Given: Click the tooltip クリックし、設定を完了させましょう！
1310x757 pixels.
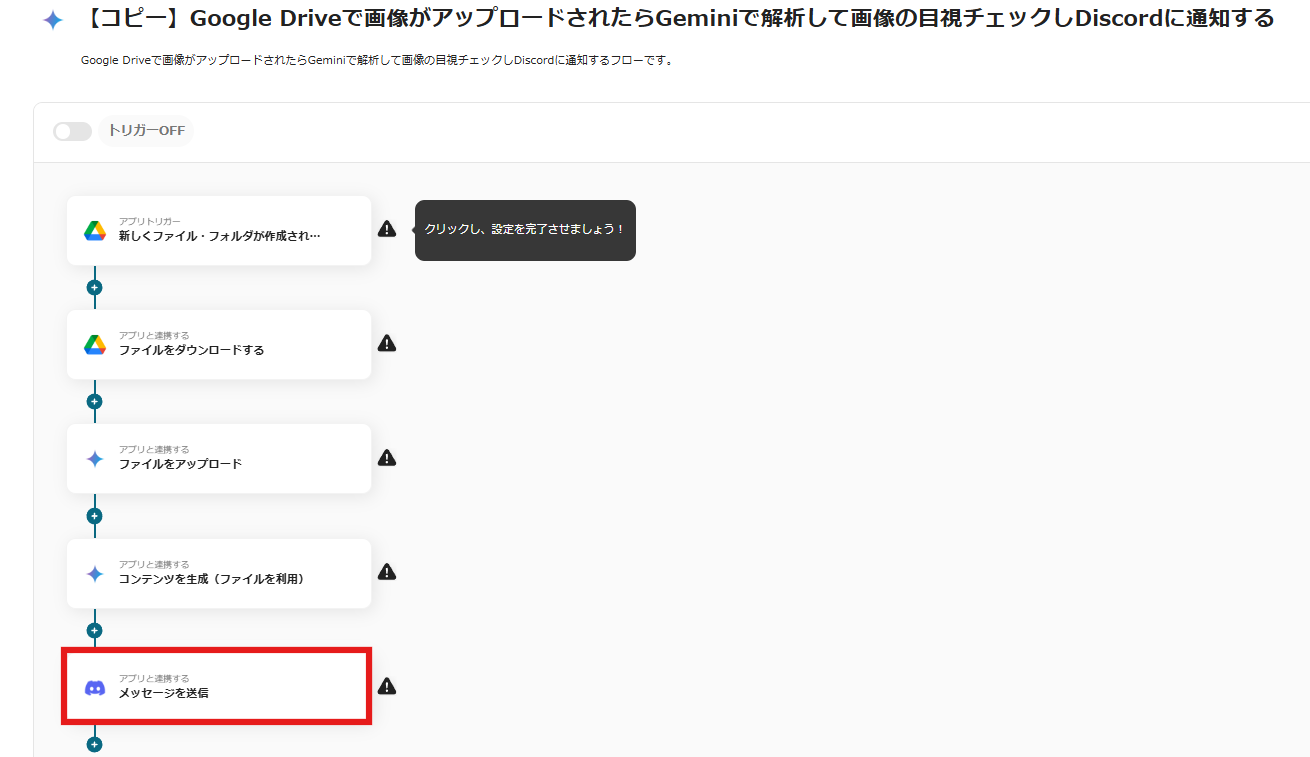Looking at the screenshot, I should [525, 230].
